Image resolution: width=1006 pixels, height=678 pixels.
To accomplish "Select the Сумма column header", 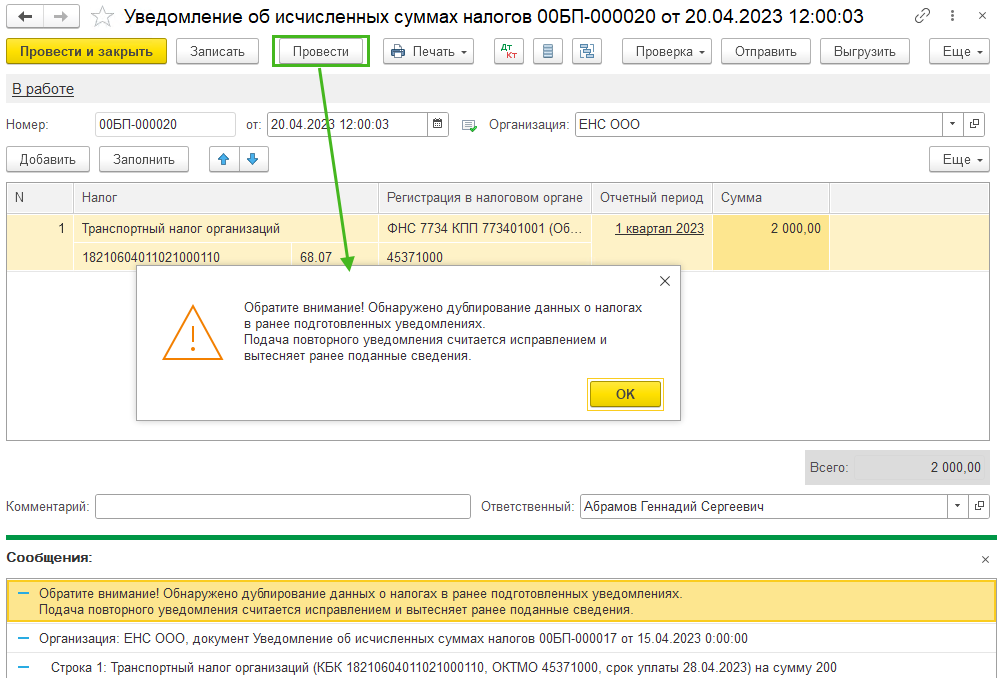I will [x=771, y=198].
